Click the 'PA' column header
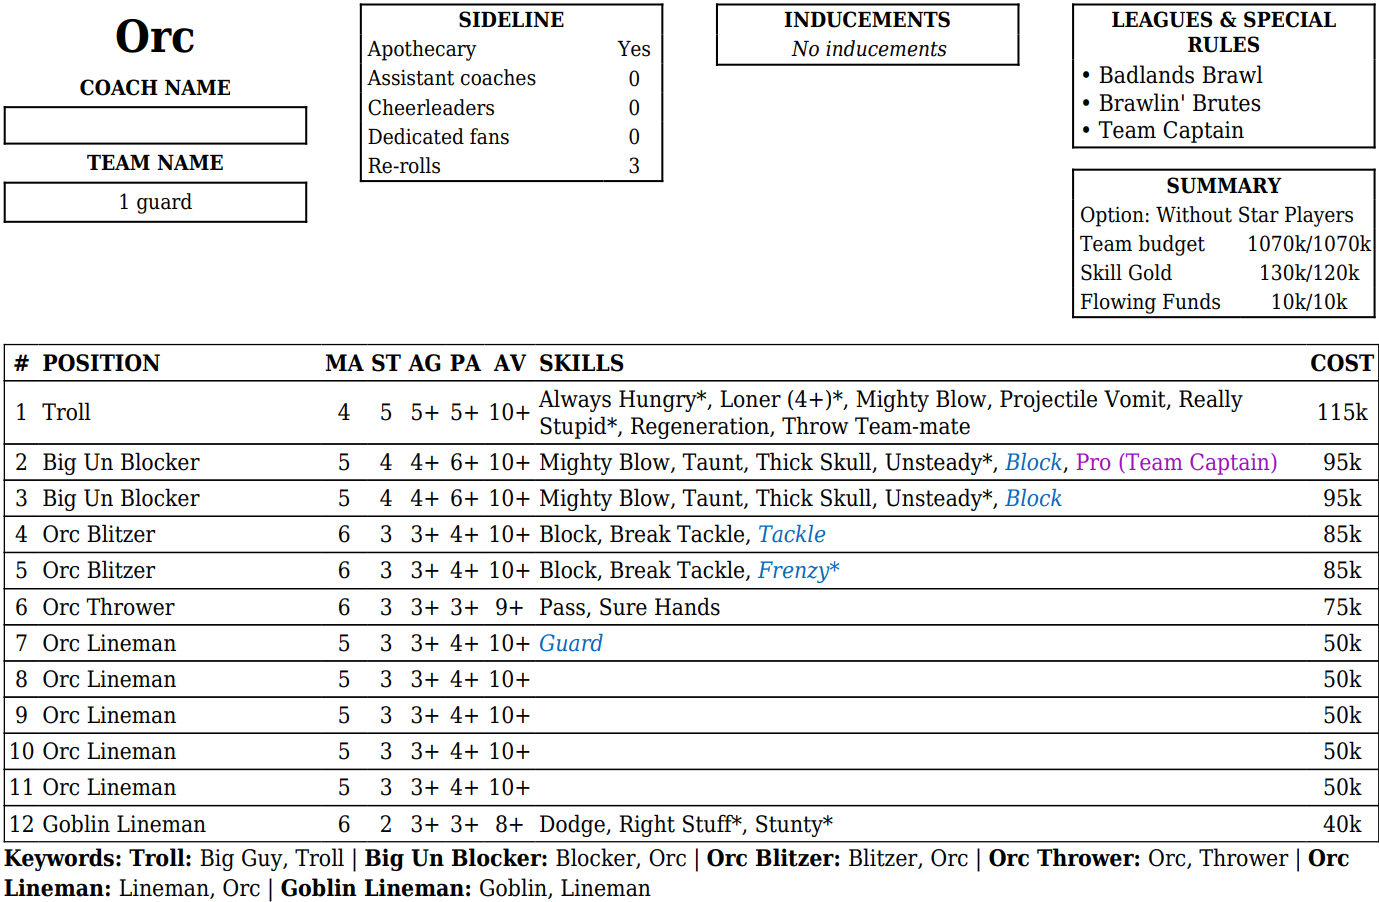This screenshot has width=1379, height=902. [x=465, y=363]
